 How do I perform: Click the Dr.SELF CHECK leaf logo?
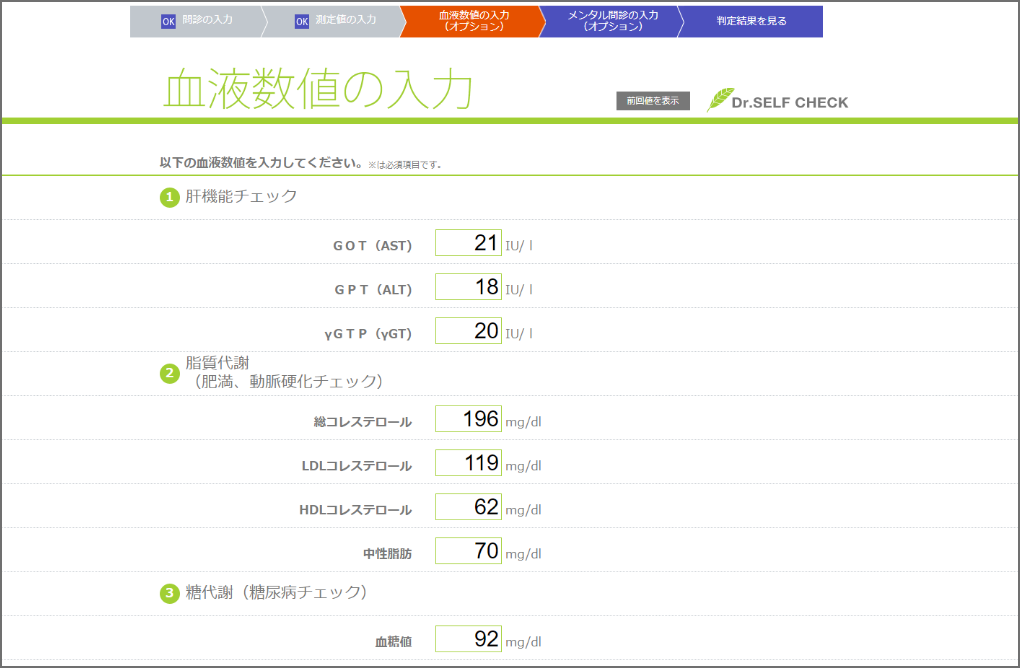coord(777,100)
